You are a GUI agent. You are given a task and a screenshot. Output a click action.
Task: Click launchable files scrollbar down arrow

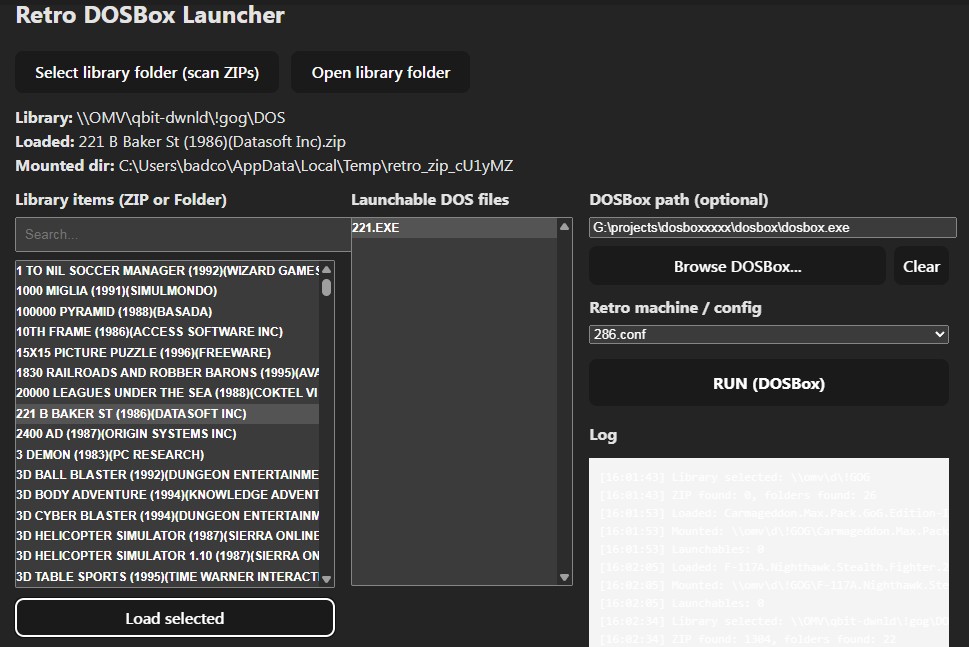pos(565,577)
